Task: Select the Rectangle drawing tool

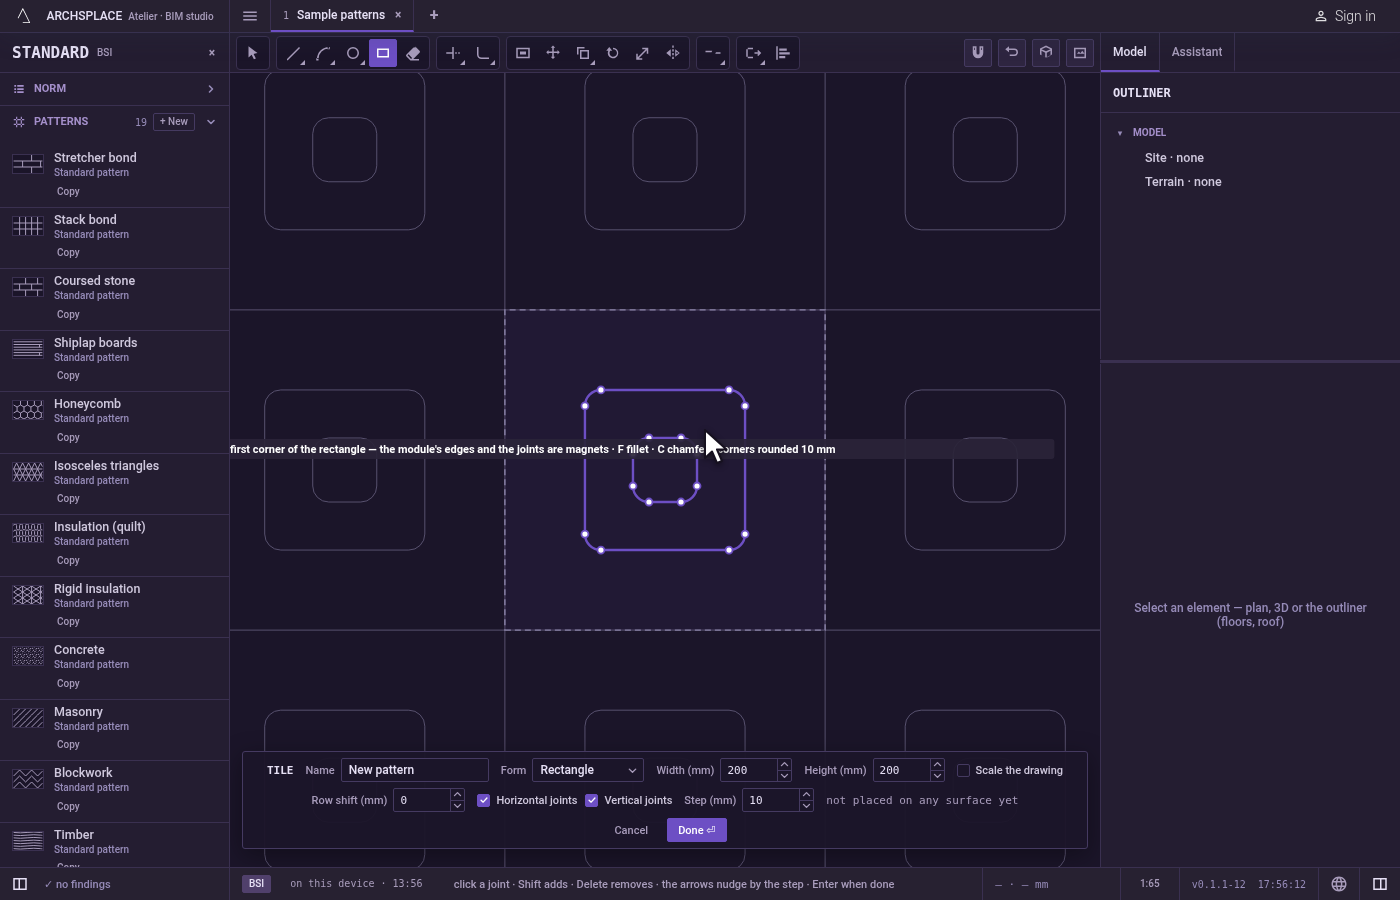Action: click(383, 53)
